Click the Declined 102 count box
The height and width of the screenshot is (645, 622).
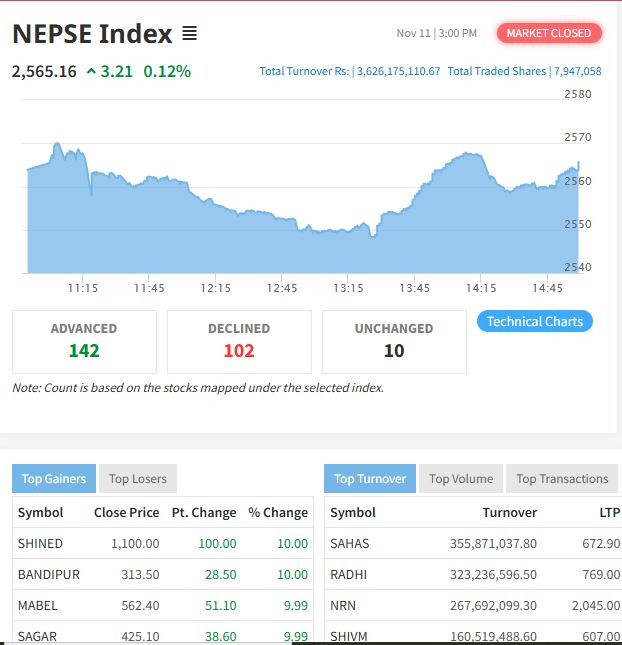pyautogui.click(x=239, y=341)
